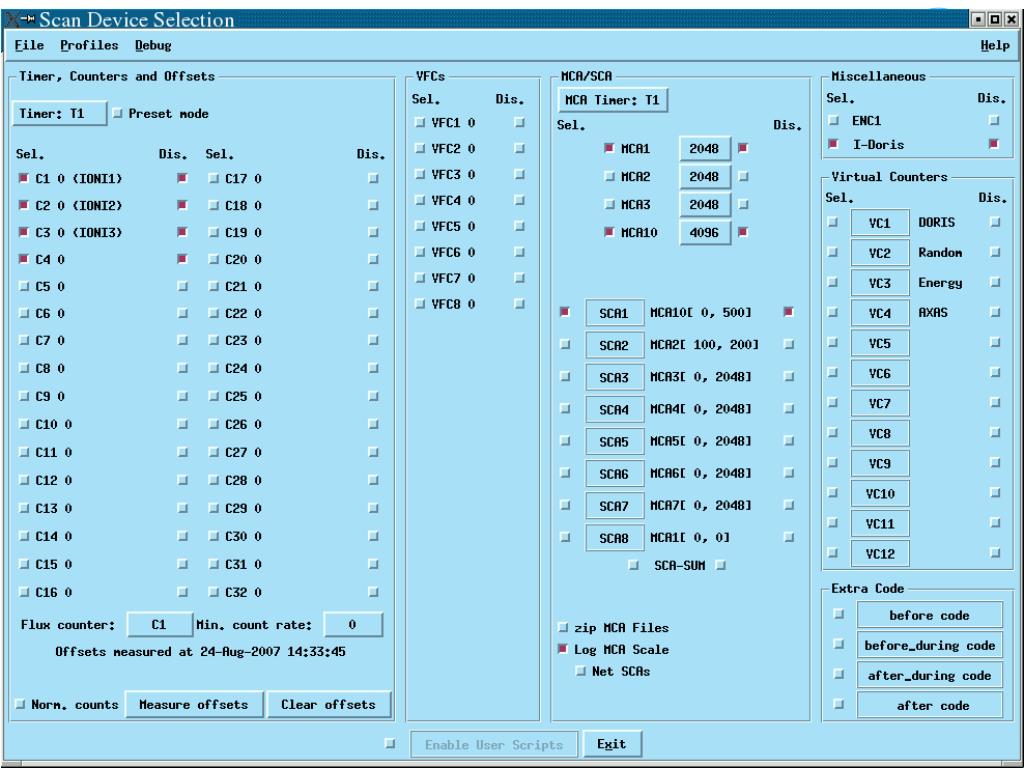The width and height of the screenshot is (1024, 768).
Task: Select VC4 AXAS Sel. checkbox
Action: pyautogui.click(x=833, y=312)
